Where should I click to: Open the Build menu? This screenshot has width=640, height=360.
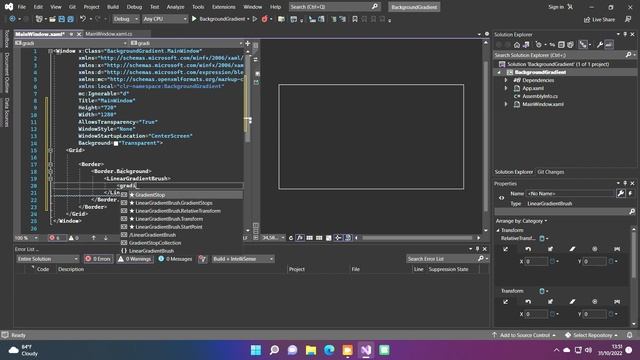(x=113, y=7)
